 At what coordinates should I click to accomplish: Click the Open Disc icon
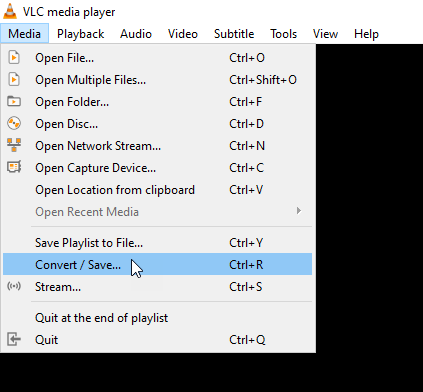pyautogui.click(x=14, y=123)
